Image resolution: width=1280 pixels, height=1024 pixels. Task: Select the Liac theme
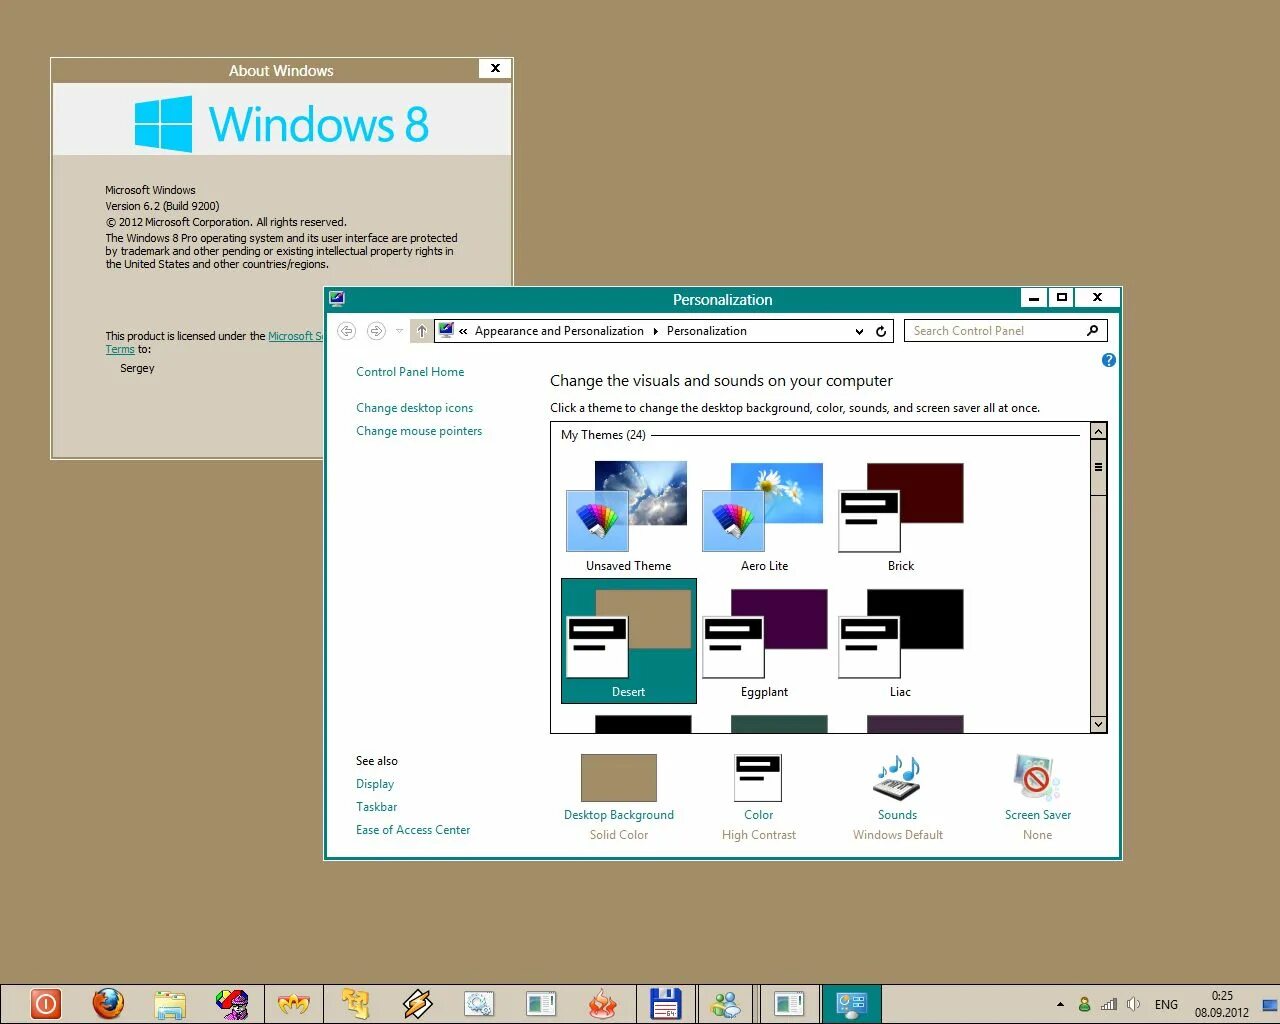900,641
